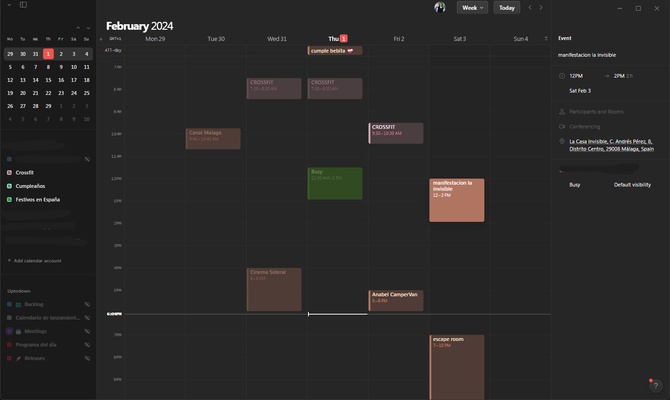Select today's date 1 in mini calendar
Image resolution: width=670 pixels, height=400 pixels.
click(48, 54)
